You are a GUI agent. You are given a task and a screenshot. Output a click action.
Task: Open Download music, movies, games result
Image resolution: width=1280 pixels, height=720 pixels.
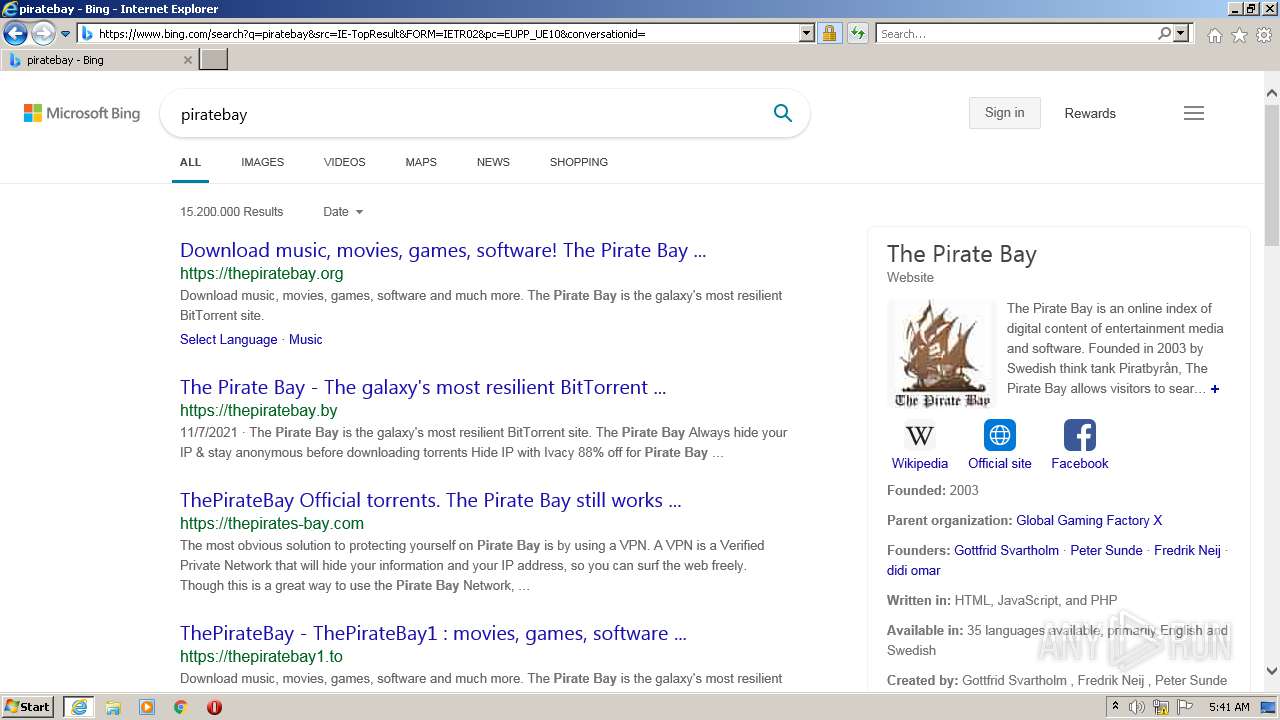443,251
